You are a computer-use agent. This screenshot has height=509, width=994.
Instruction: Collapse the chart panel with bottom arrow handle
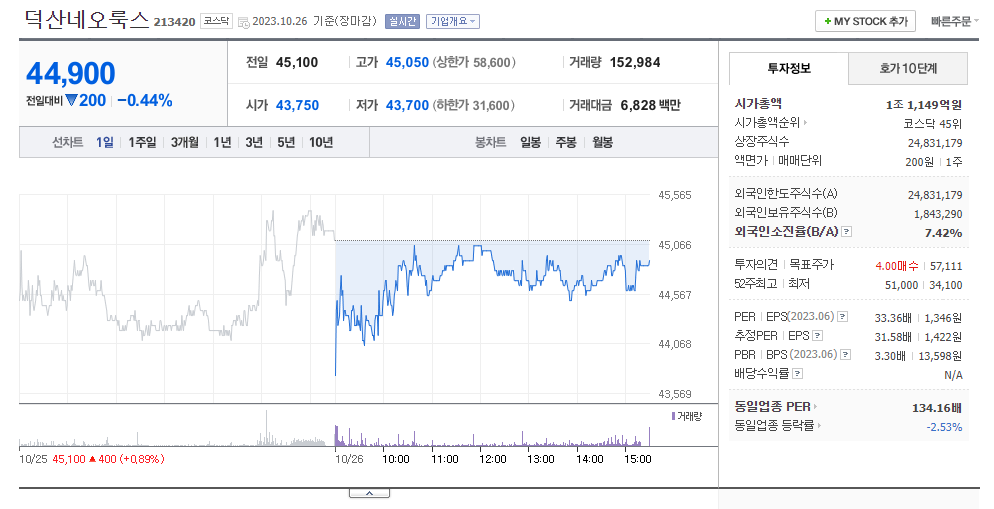(369, 493)
